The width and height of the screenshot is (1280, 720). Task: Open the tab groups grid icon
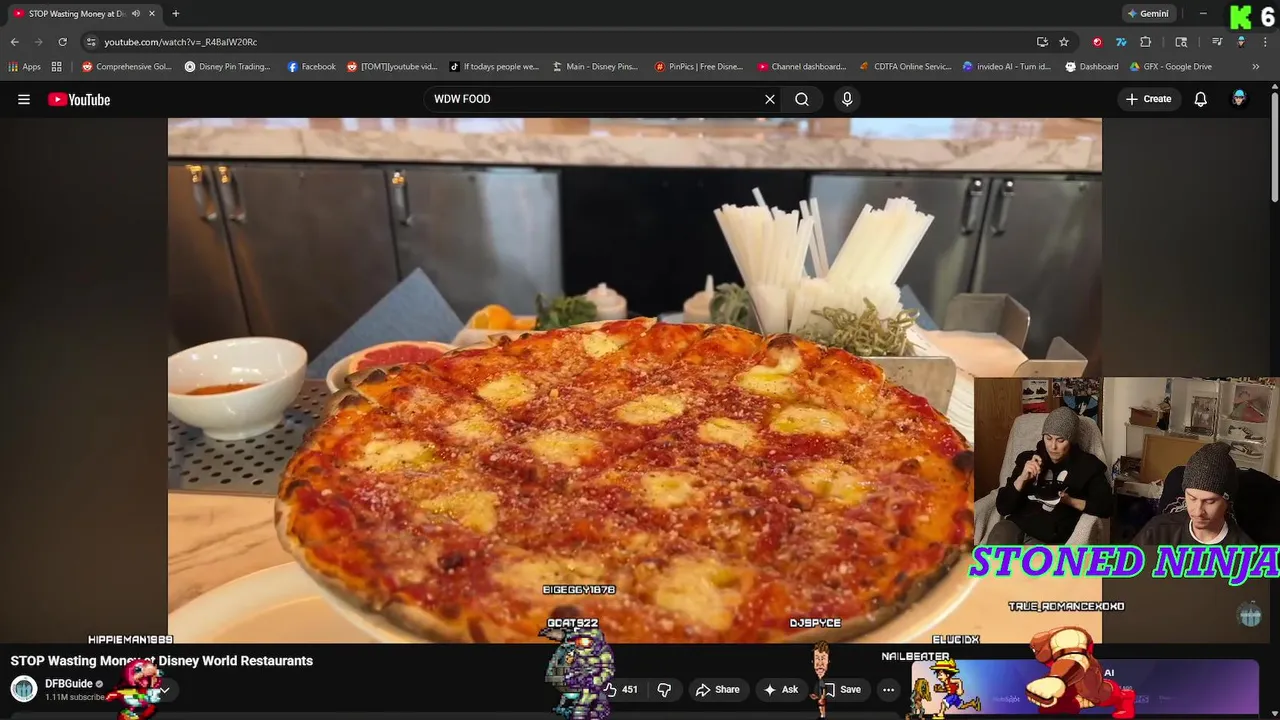(57, 67)
